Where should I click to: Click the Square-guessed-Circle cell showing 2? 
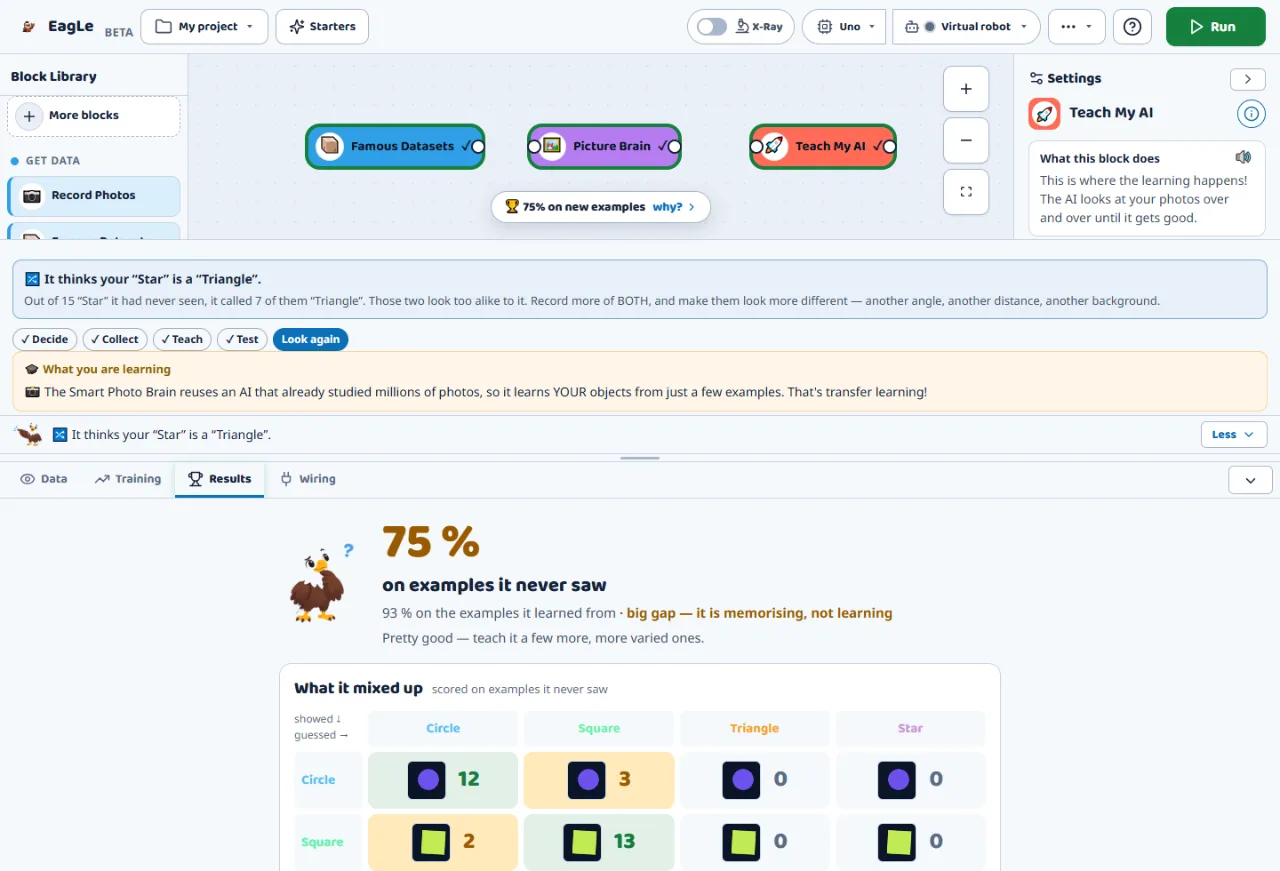coord(443,842)
